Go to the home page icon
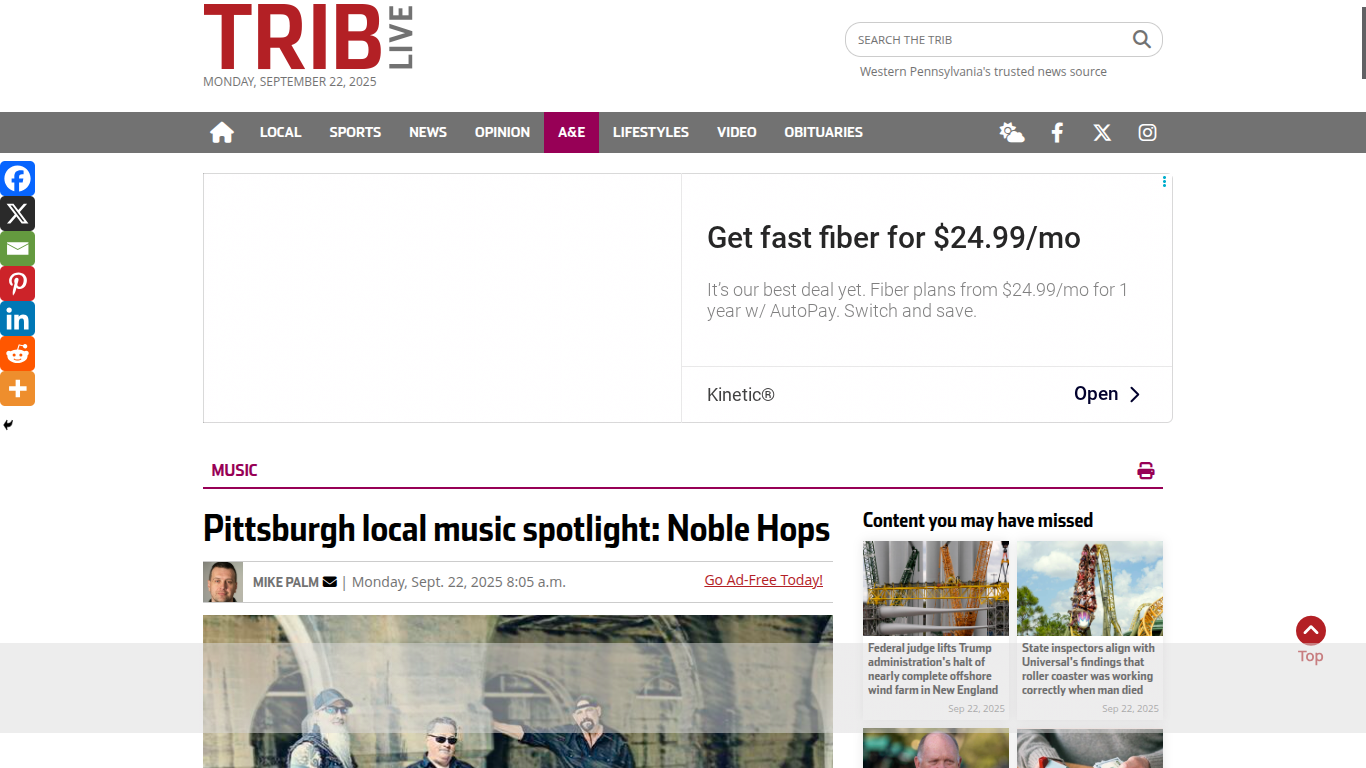 click(x=222, y=132)
